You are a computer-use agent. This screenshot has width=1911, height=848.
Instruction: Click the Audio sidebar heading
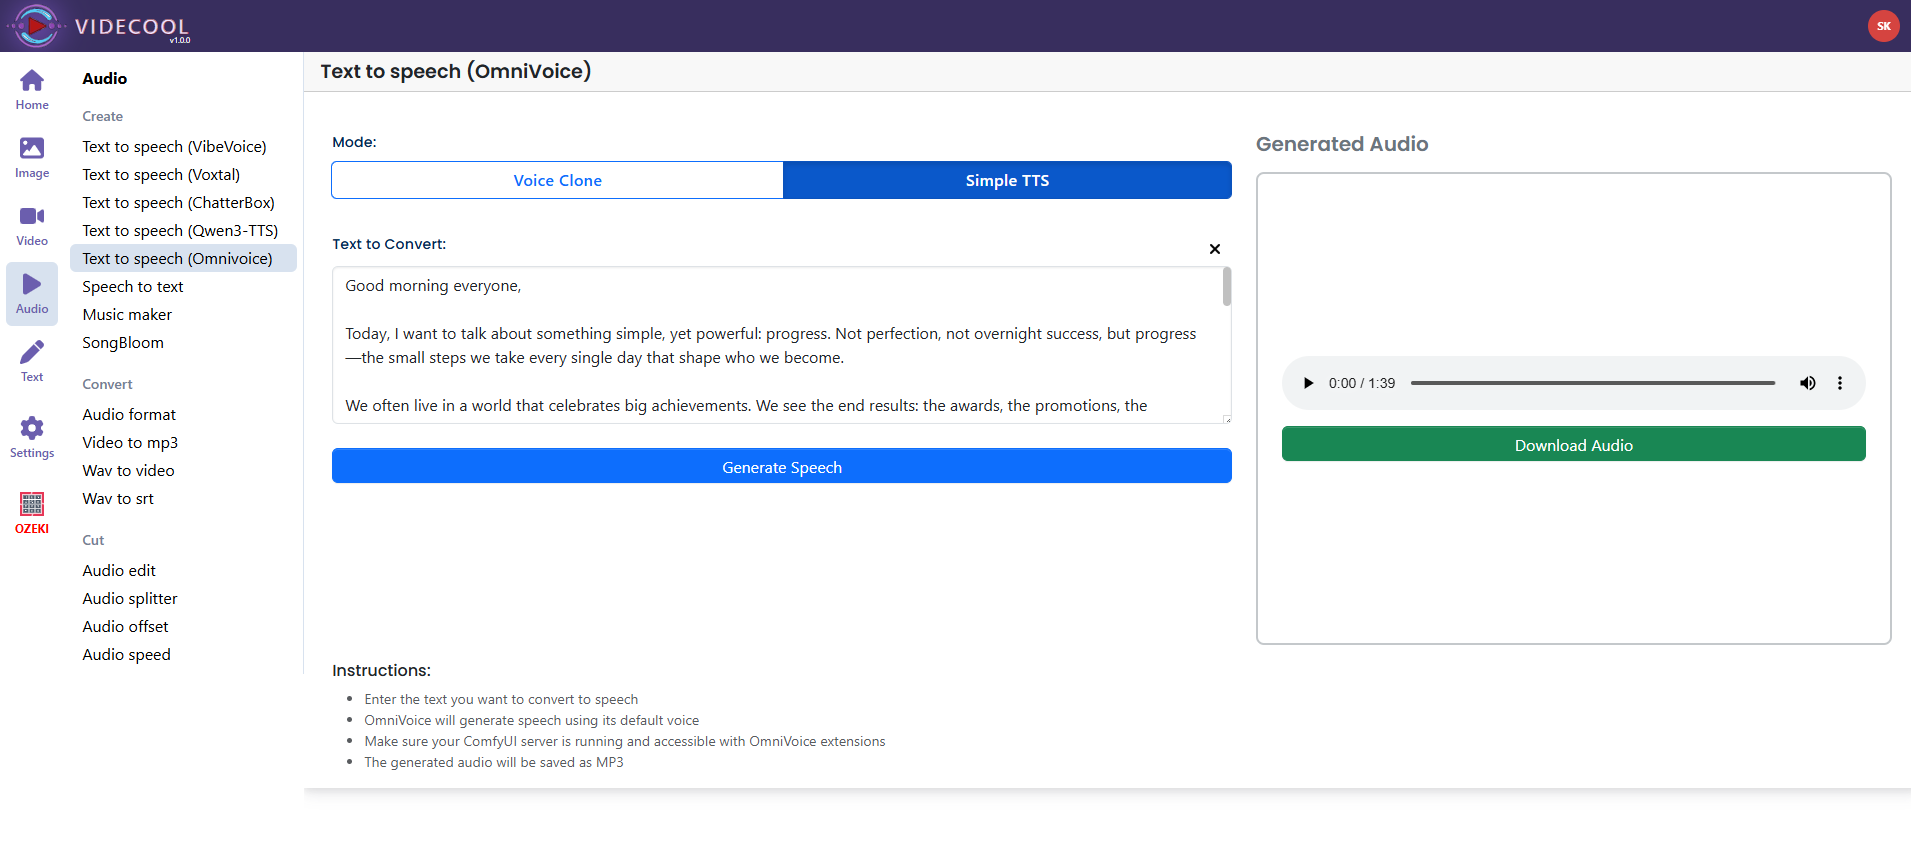104,78
